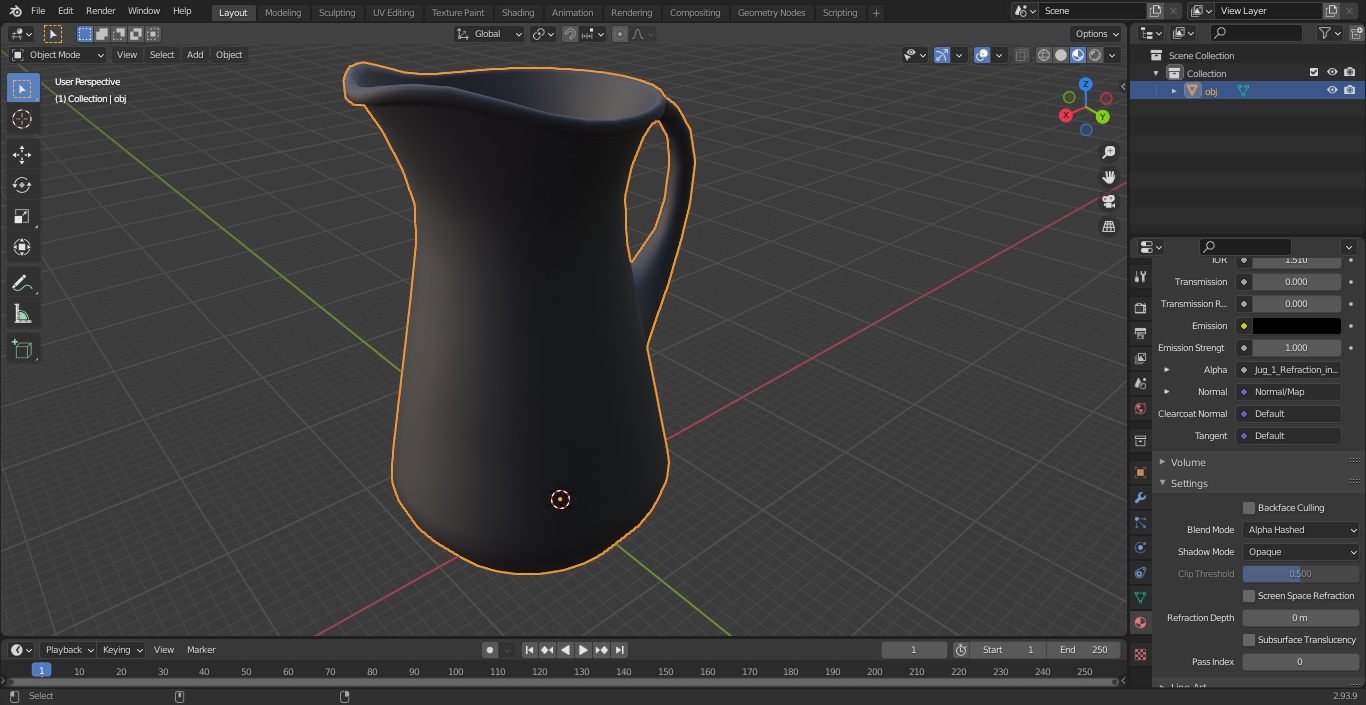The image size is (1366, 705).
Task: Open Global transform orientation dropdown
Action: click(x=490, y=34)
